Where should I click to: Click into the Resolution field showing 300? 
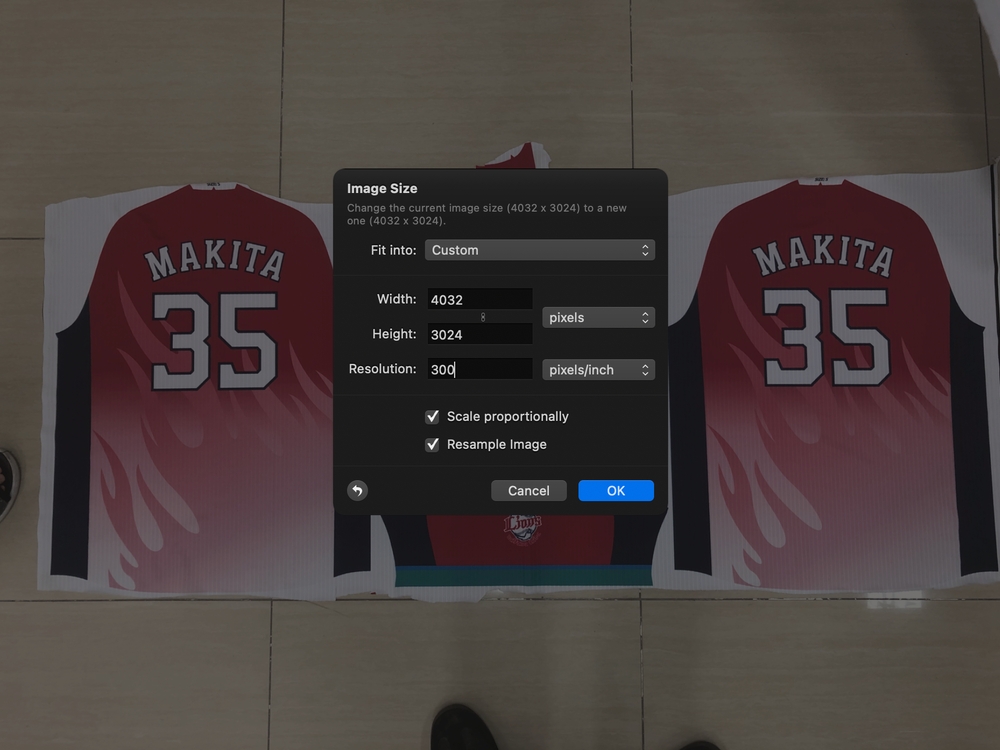(480, 369)
